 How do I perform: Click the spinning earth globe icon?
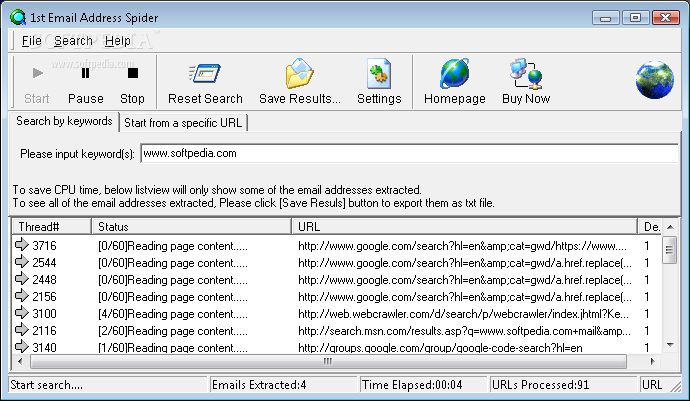coord(654,80)
